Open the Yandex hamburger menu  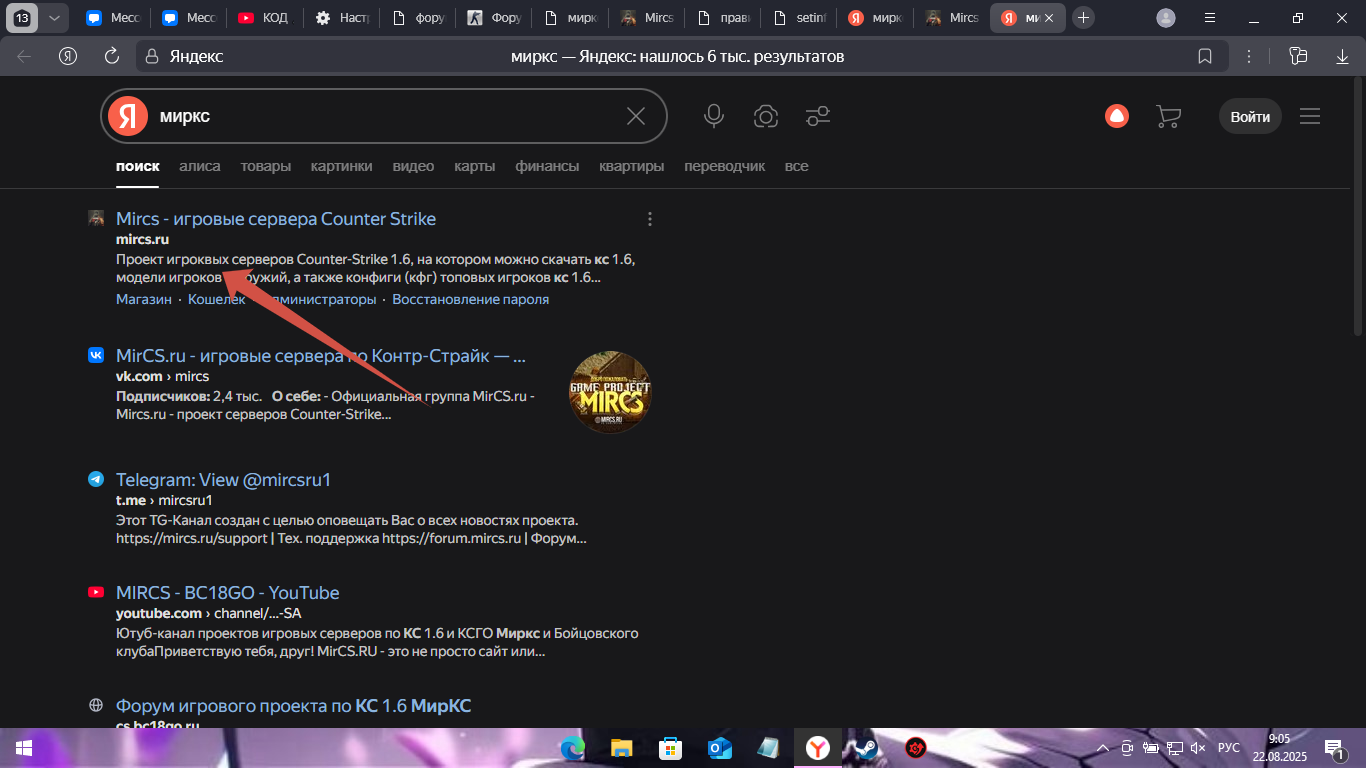click(1310, 116)
